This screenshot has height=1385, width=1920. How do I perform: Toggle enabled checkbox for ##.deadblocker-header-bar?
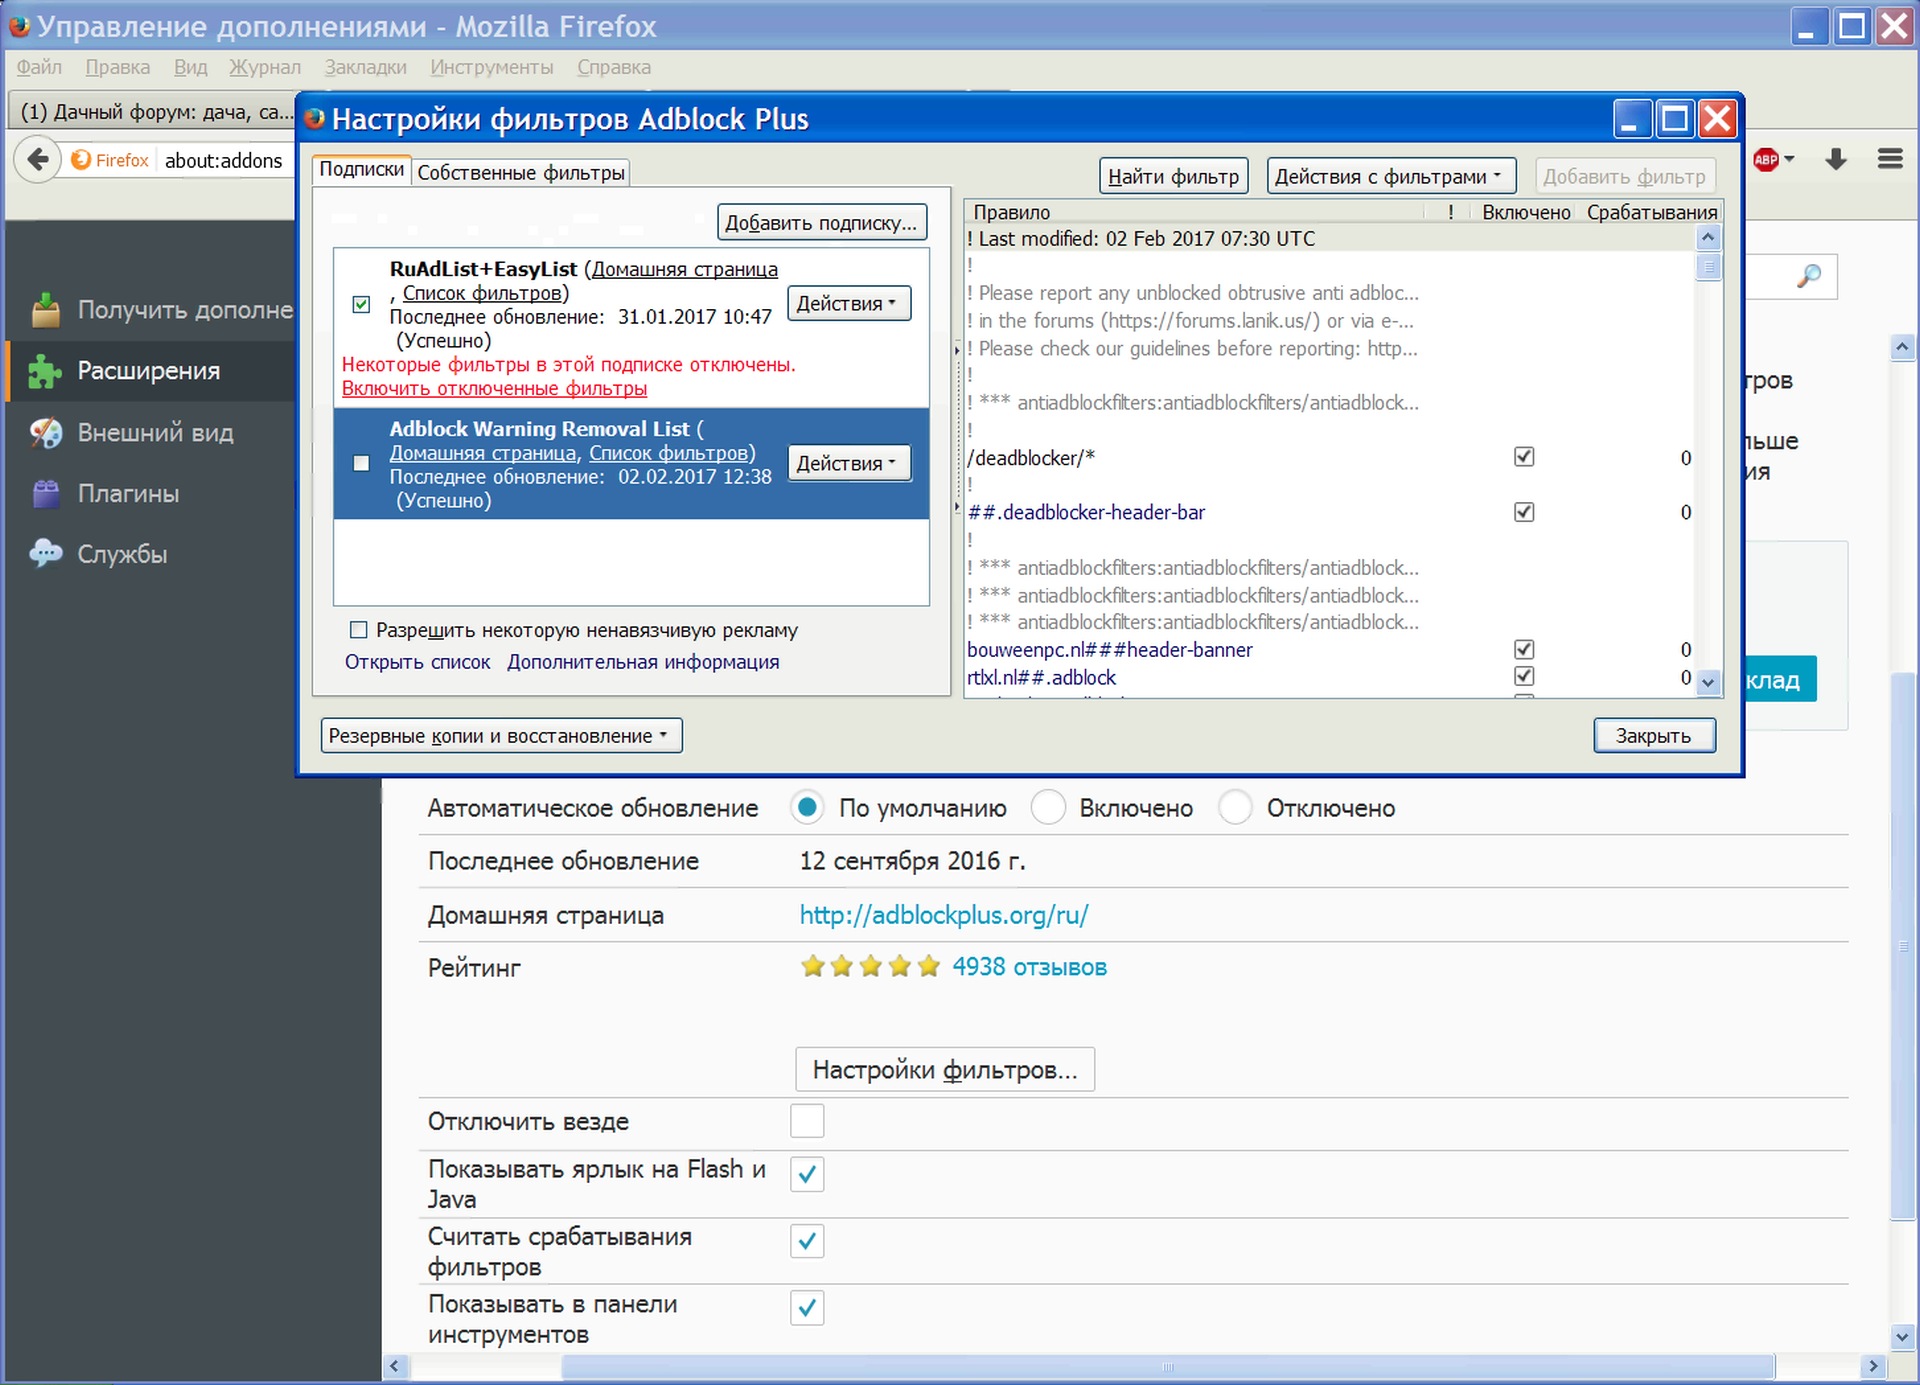[x=1524, y=512]
